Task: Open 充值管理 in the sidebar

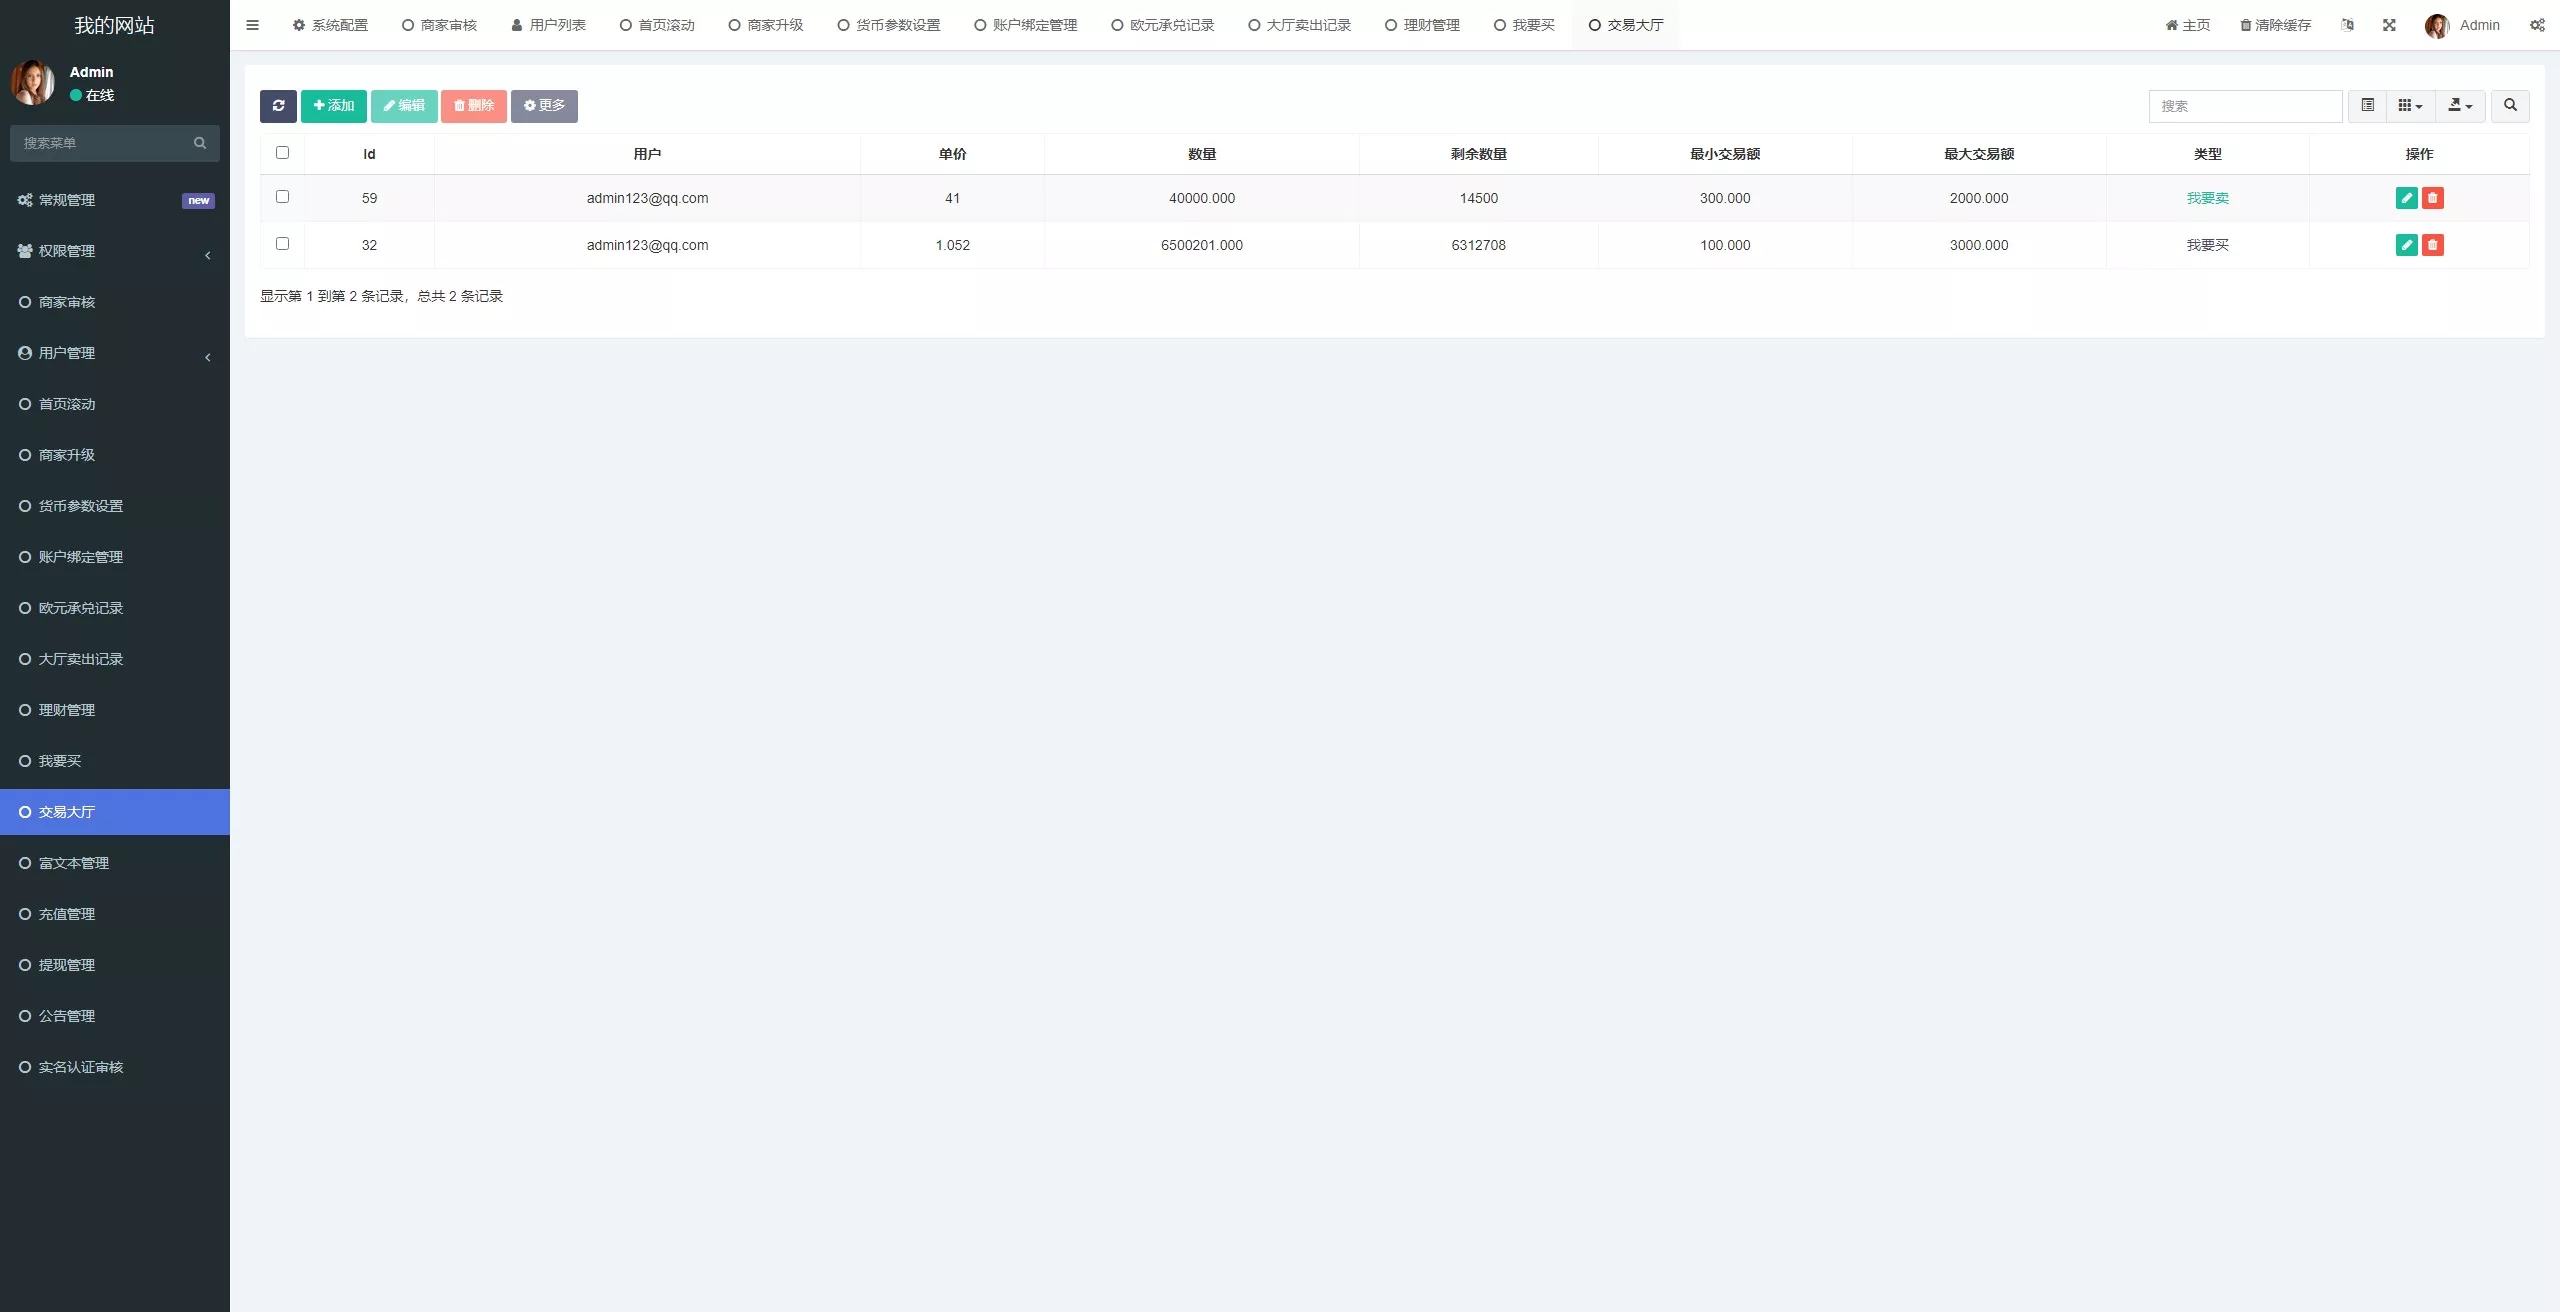Action: pos(67,914)
